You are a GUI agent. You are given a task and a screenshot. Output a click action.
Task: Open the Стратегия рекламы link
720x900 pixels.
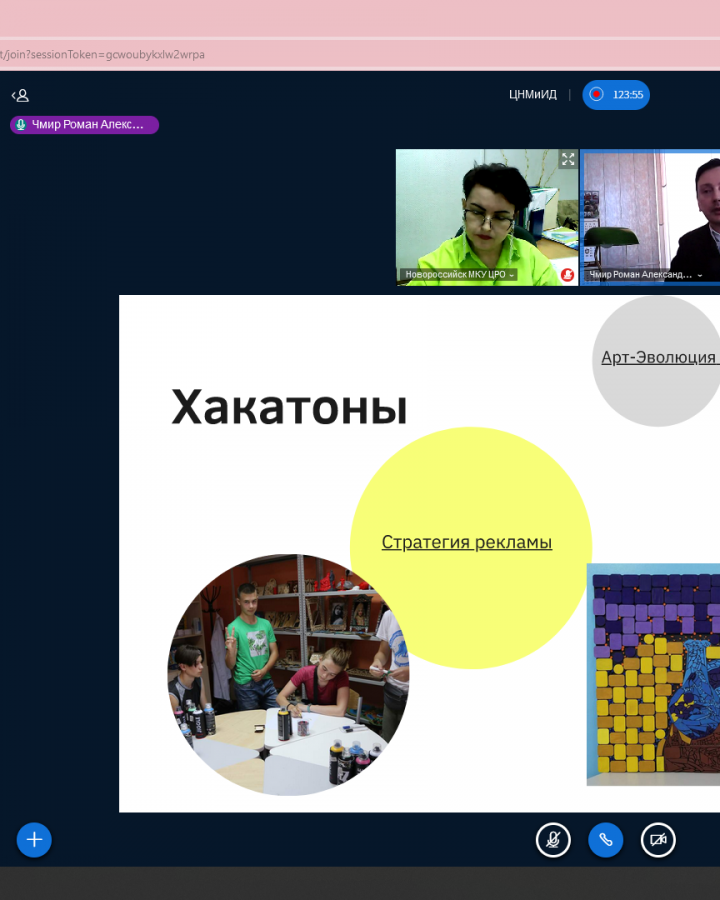point(466,542)
